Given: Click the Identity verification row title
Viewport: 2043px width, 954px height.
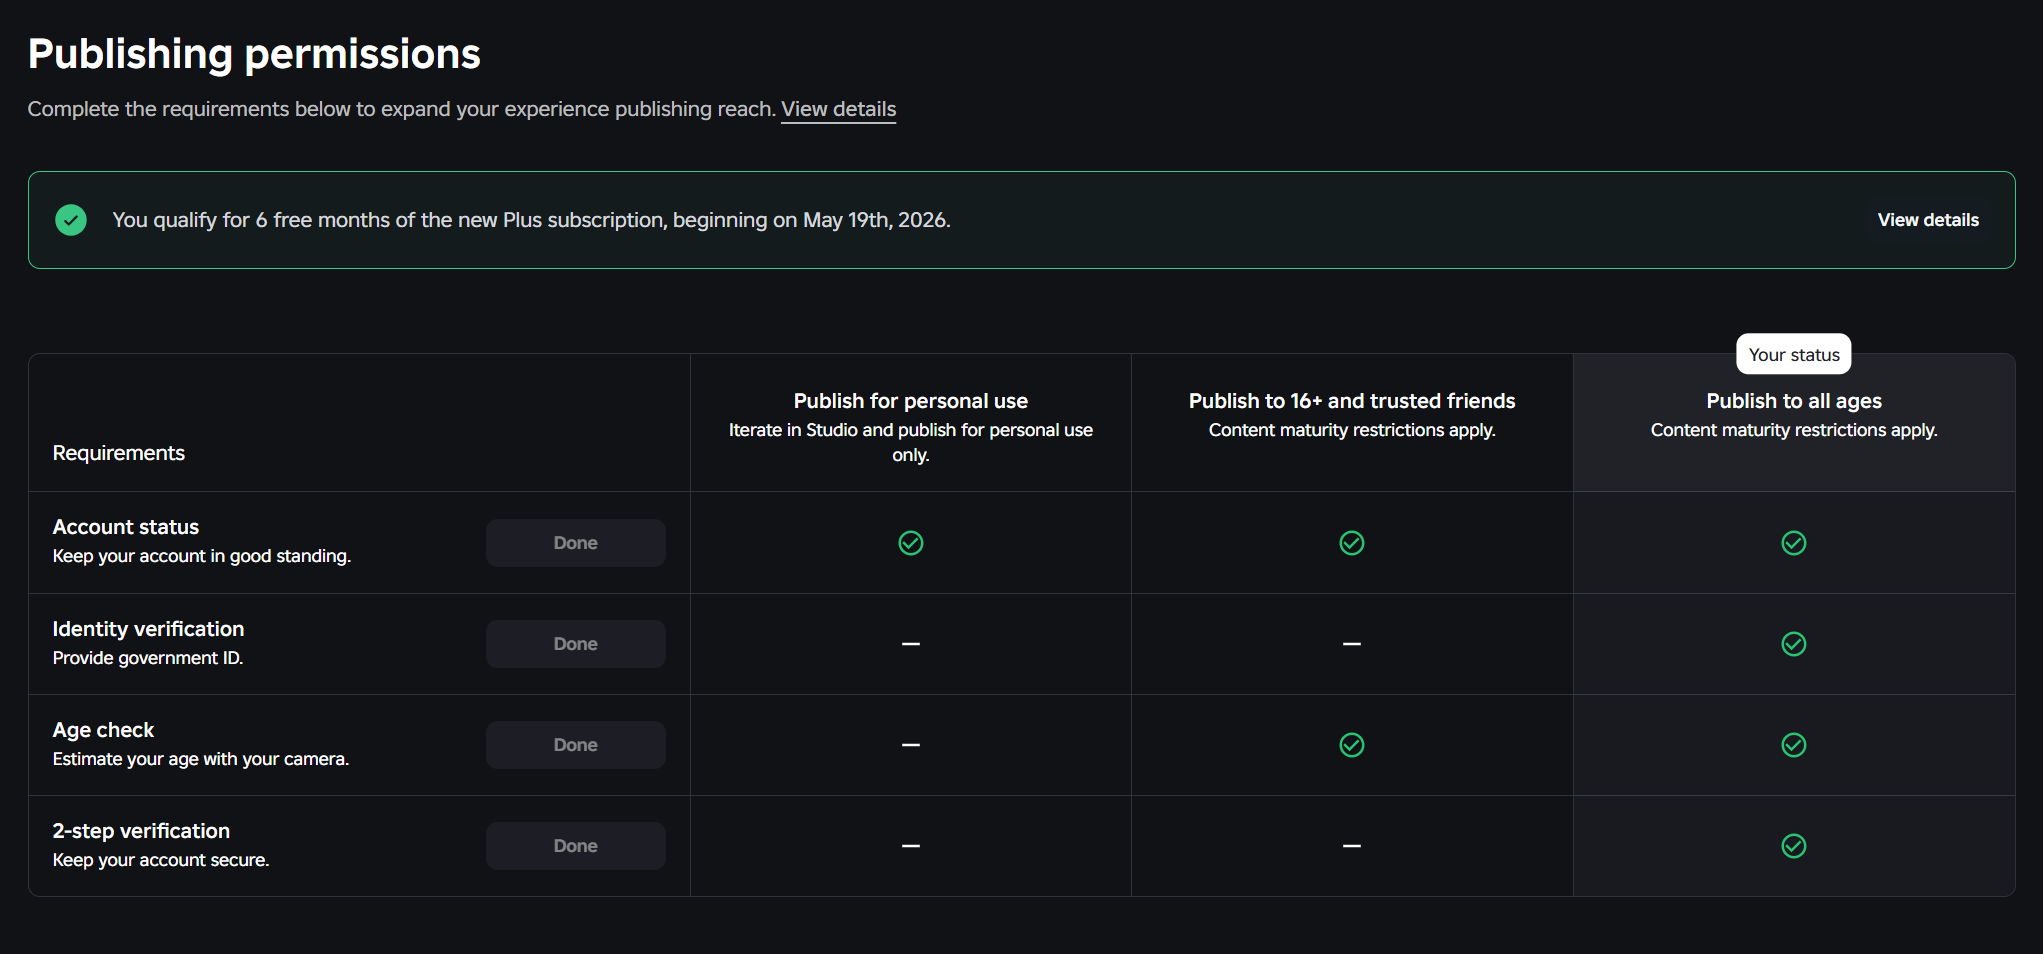Looking at the screenshot, I should click(x=148, y=629).
